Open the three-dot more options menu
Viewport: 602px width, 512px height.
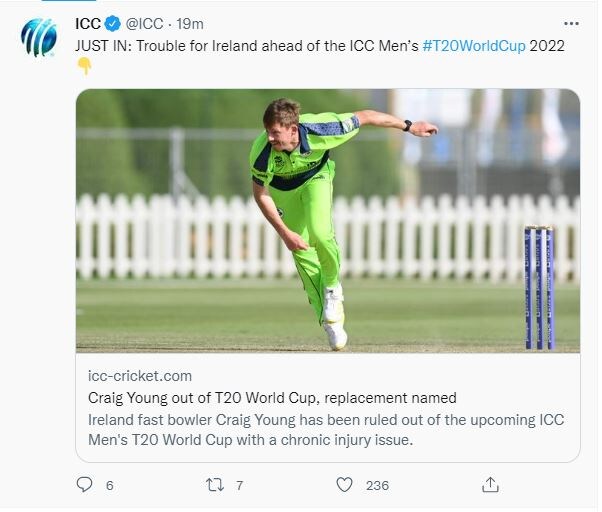click(571, 24)
